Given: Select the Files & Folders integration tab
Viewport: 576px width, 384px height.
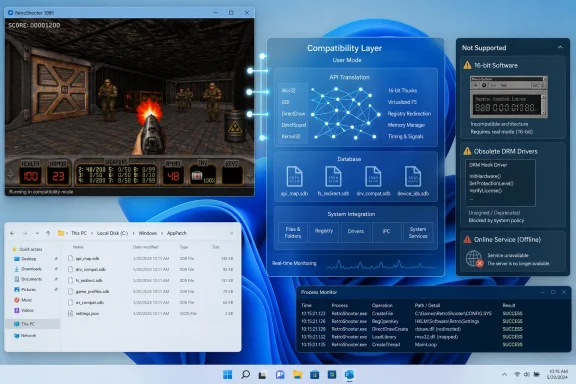Looking at the screenshot, I should point(293,232).
